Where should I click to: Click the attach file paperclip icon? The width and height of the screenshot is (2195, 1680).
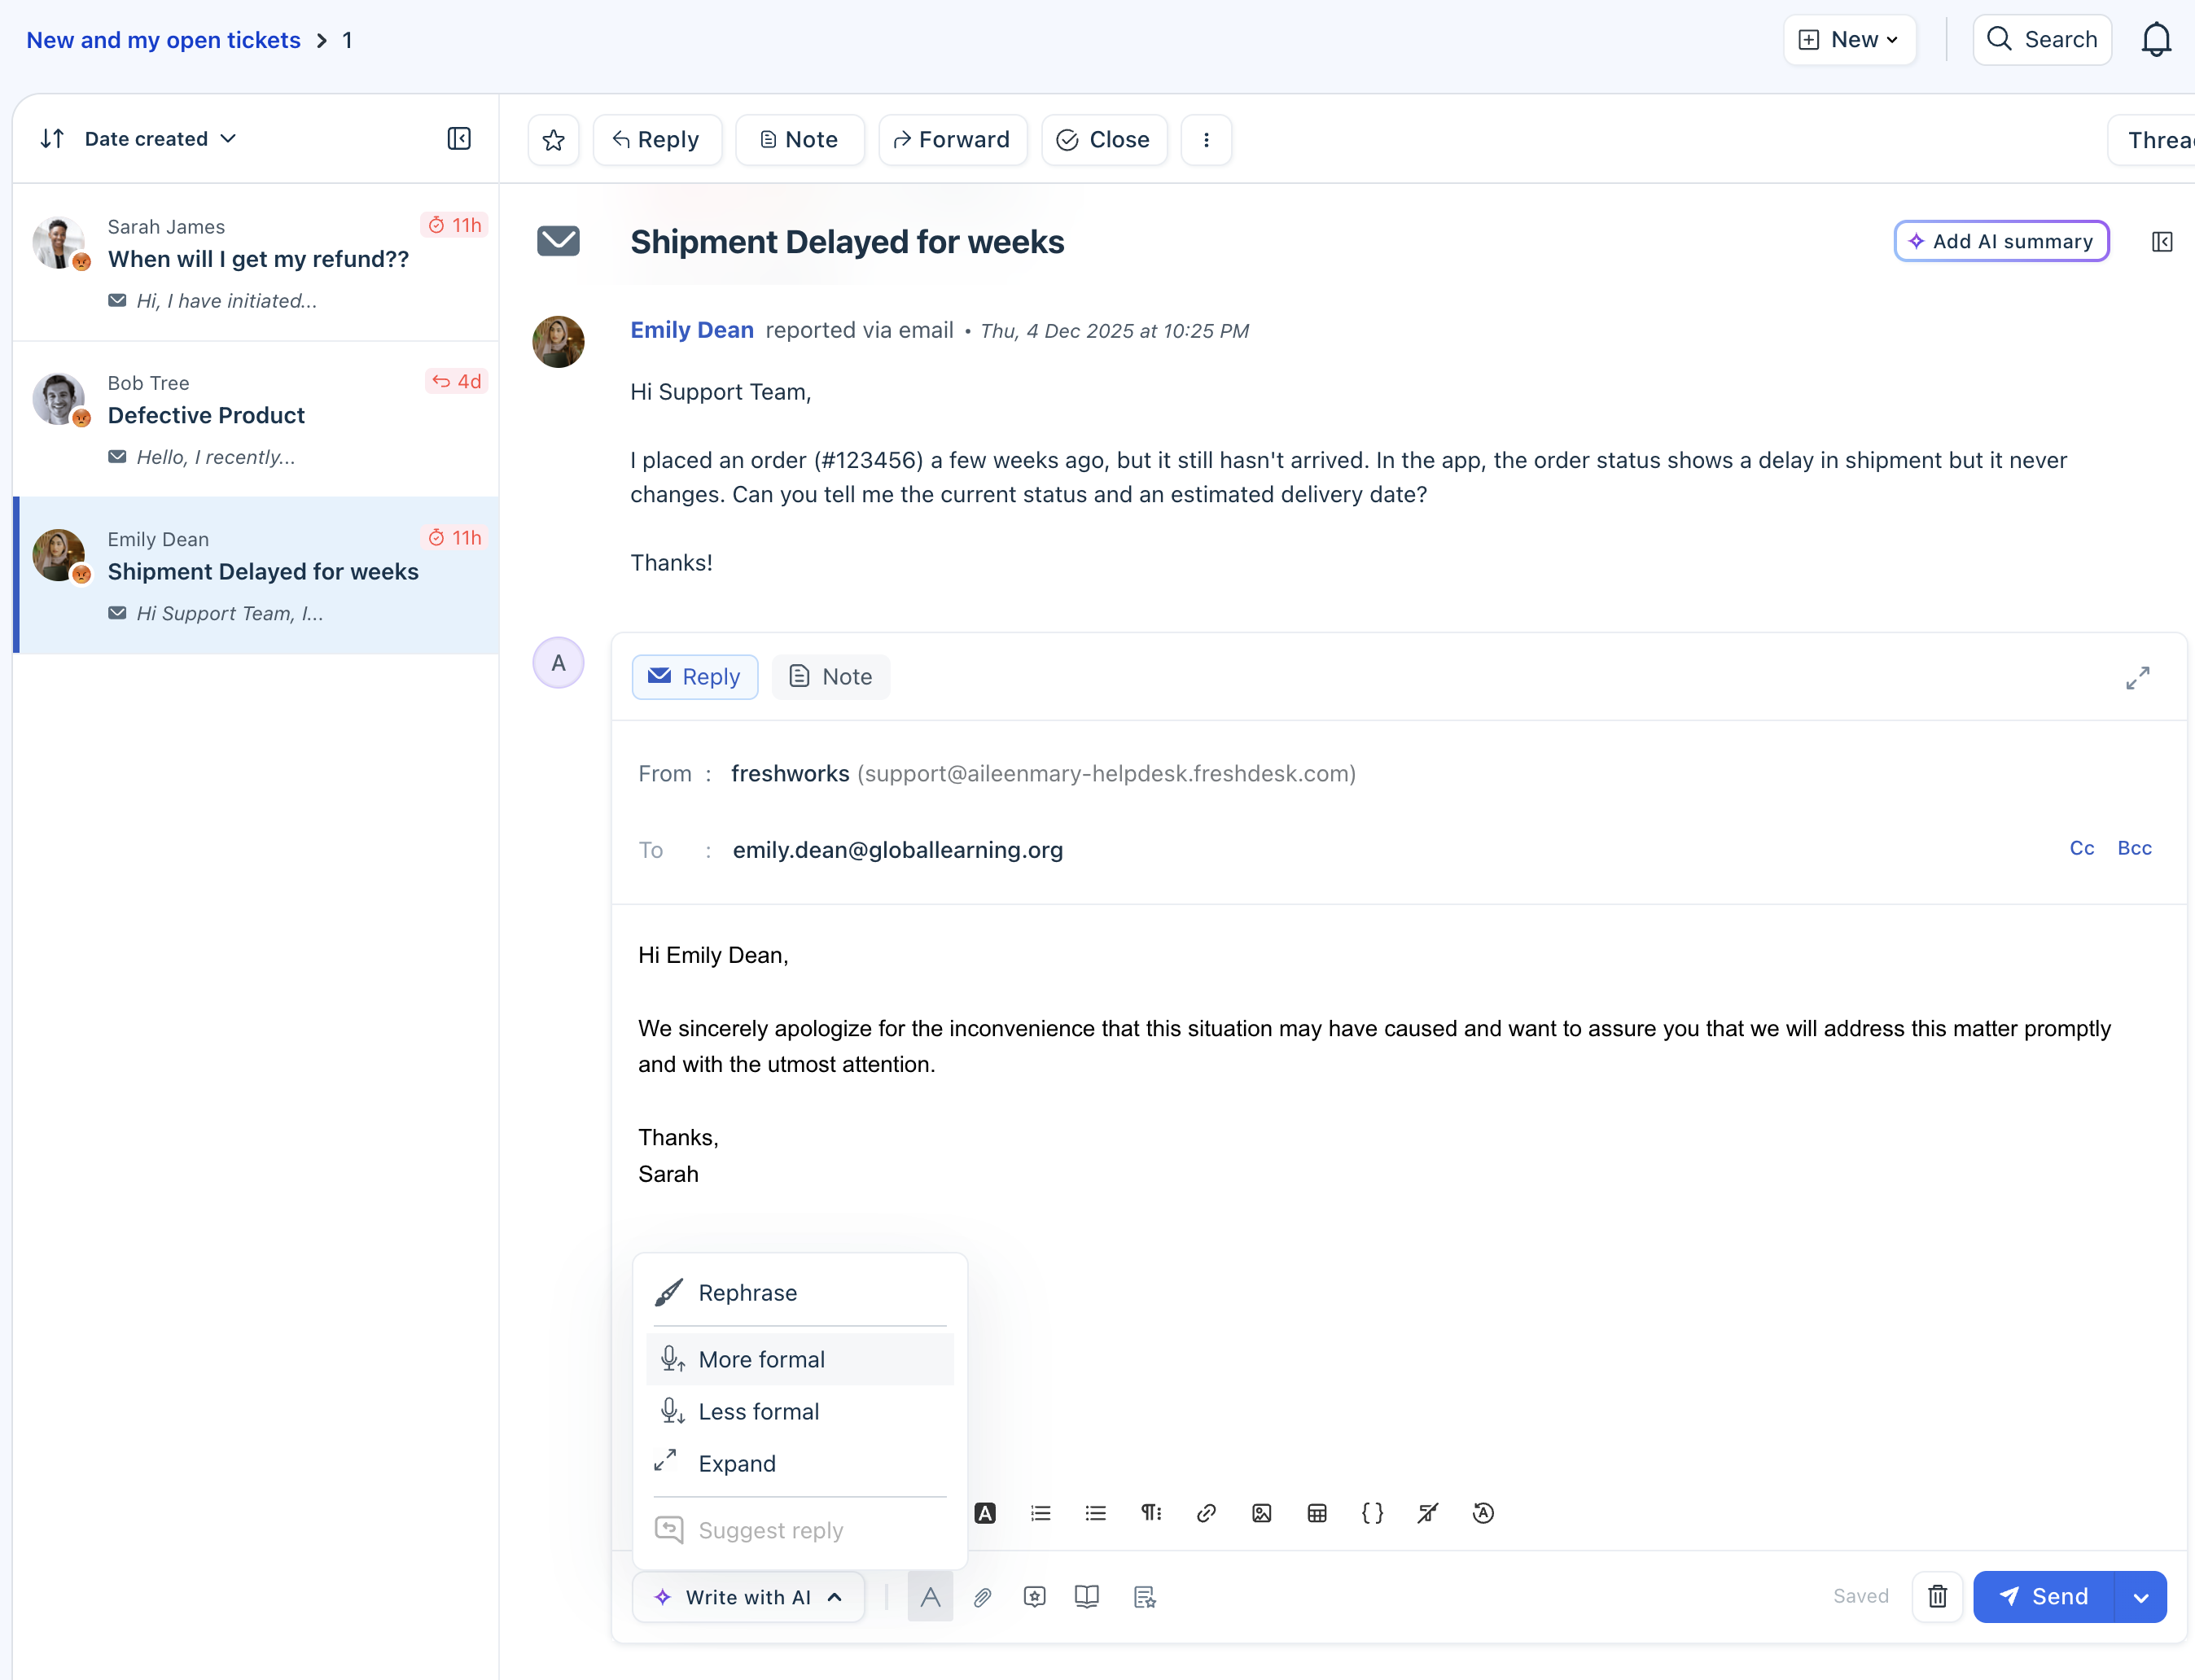(982, 1597)
